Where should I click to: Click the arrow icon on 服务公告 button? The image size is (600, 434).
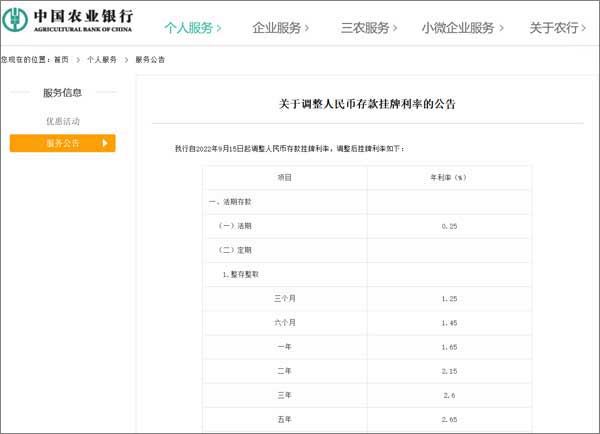(x=104, y=143)
